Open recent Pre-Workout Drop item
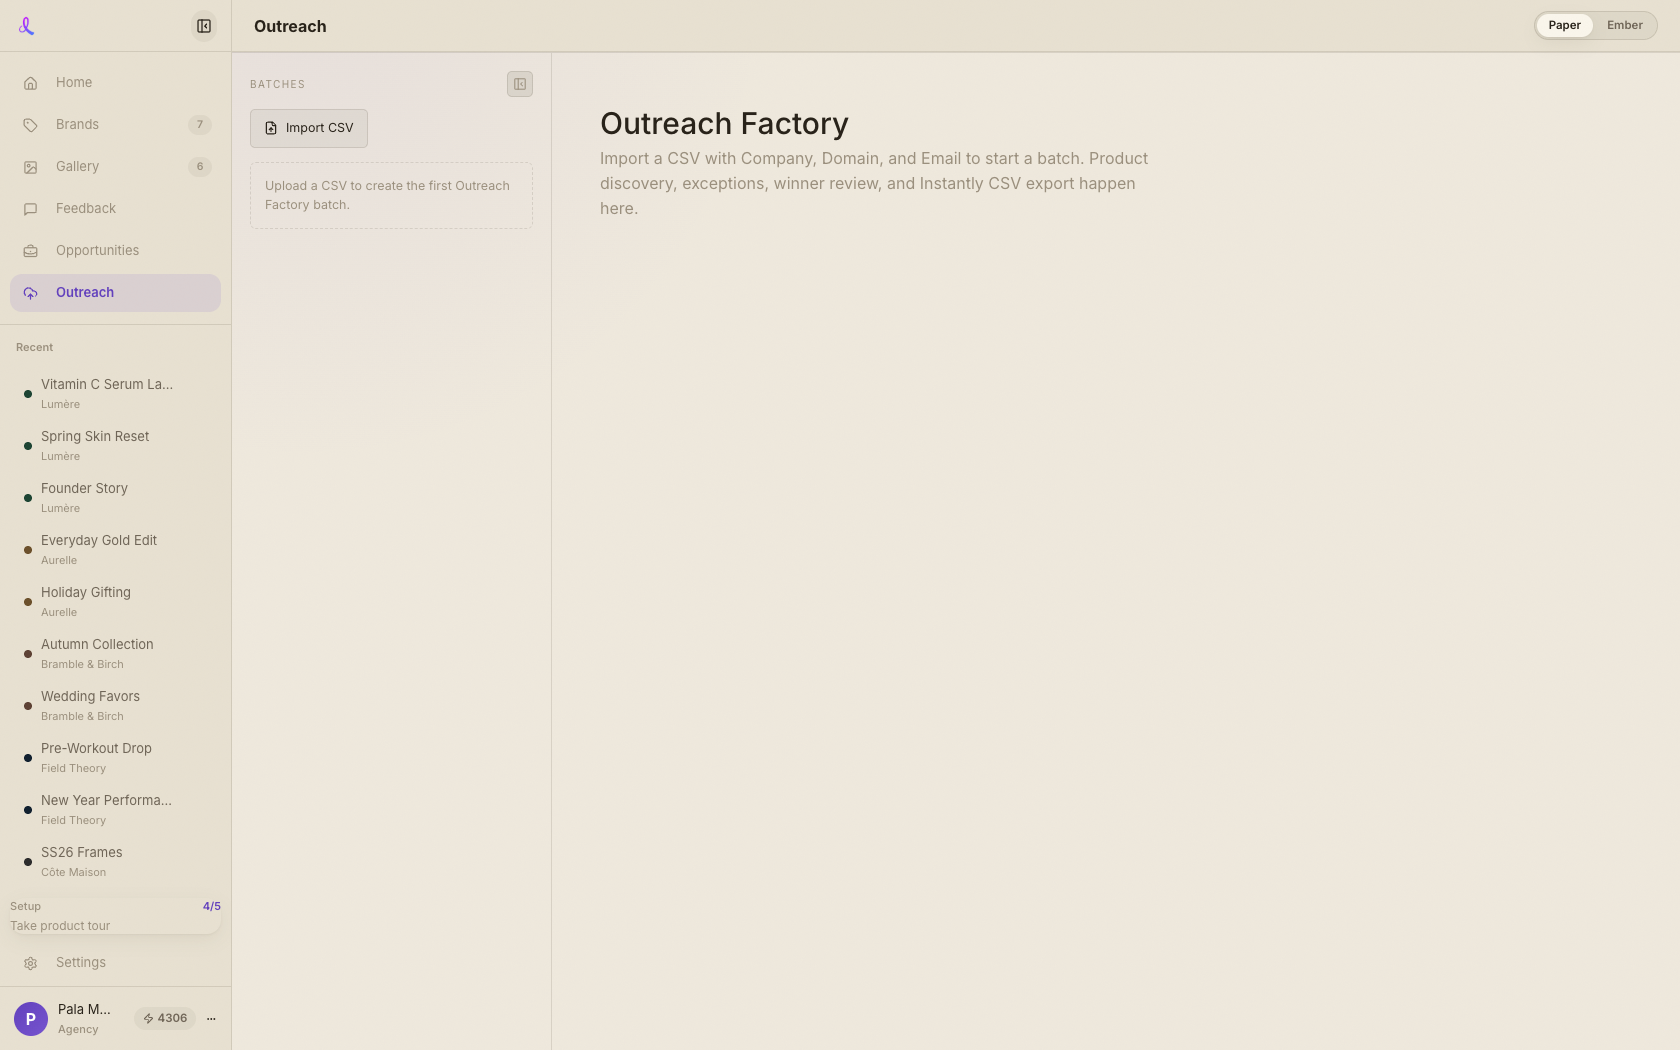Viewport: 1680px width, 1050px height. (115, 758)
